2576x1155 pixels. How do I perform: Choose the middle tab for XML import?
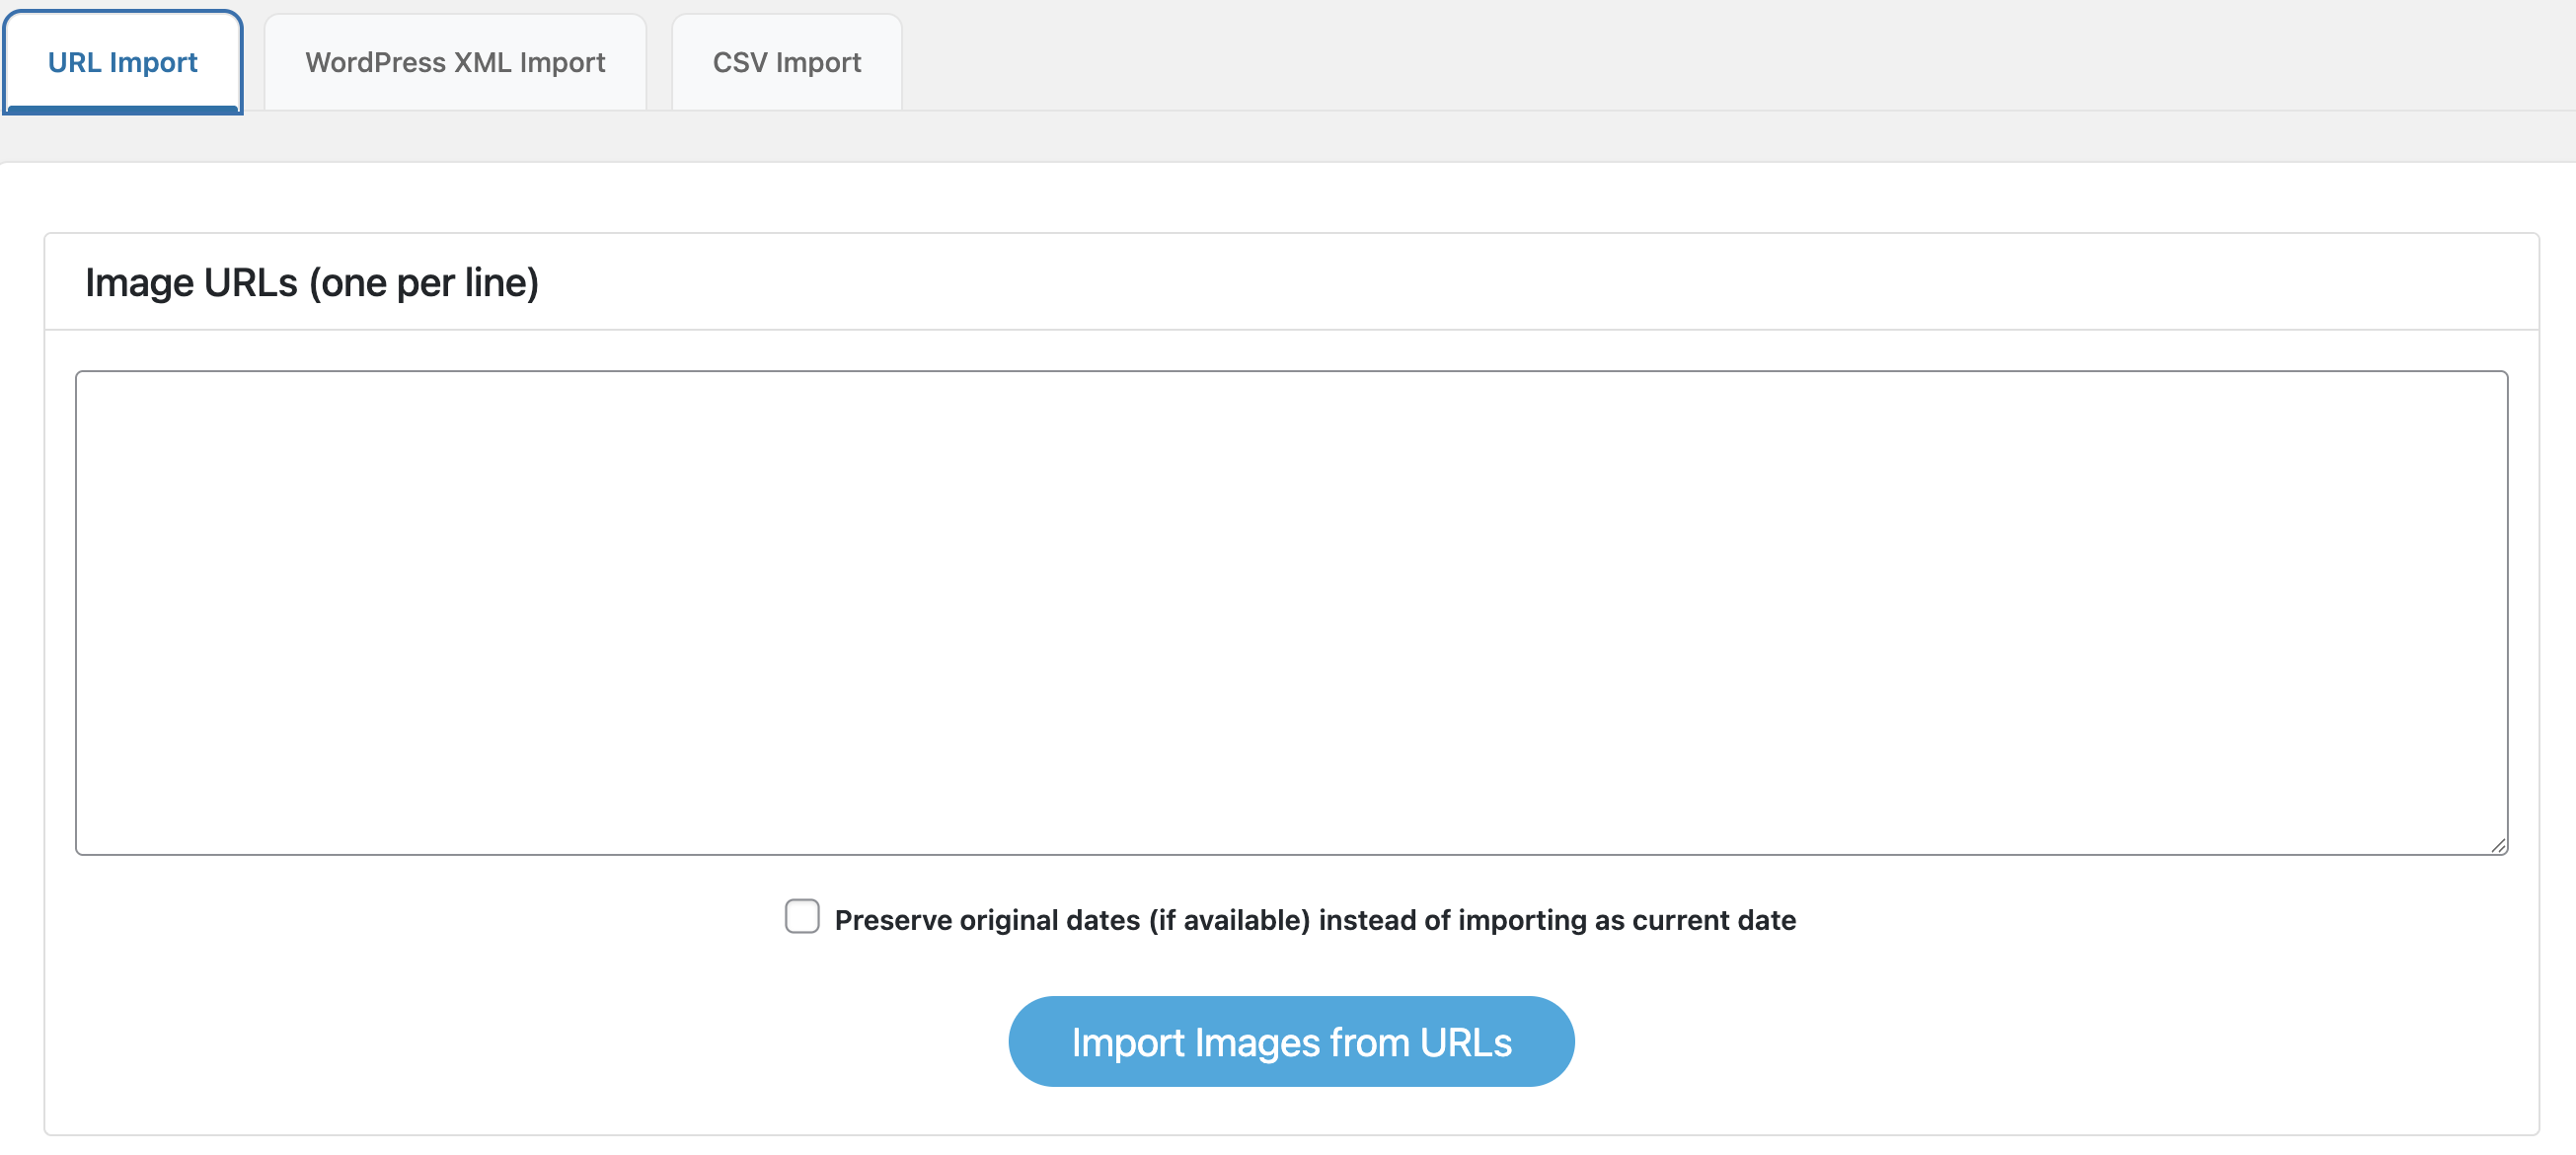tap(455, 62)
